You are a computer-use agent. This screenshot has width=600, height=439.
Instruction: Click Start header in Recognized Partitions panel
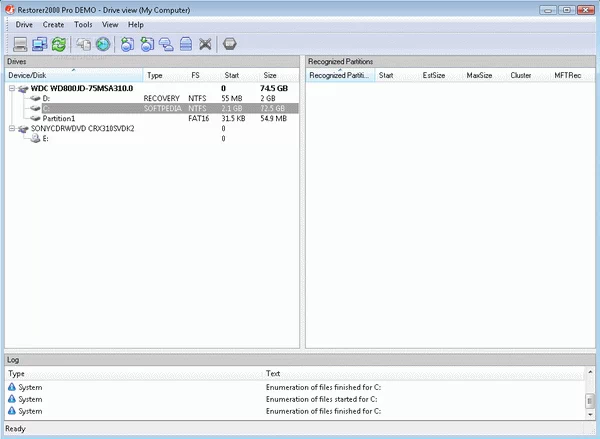pyautogui.click(x=396, y=75)
